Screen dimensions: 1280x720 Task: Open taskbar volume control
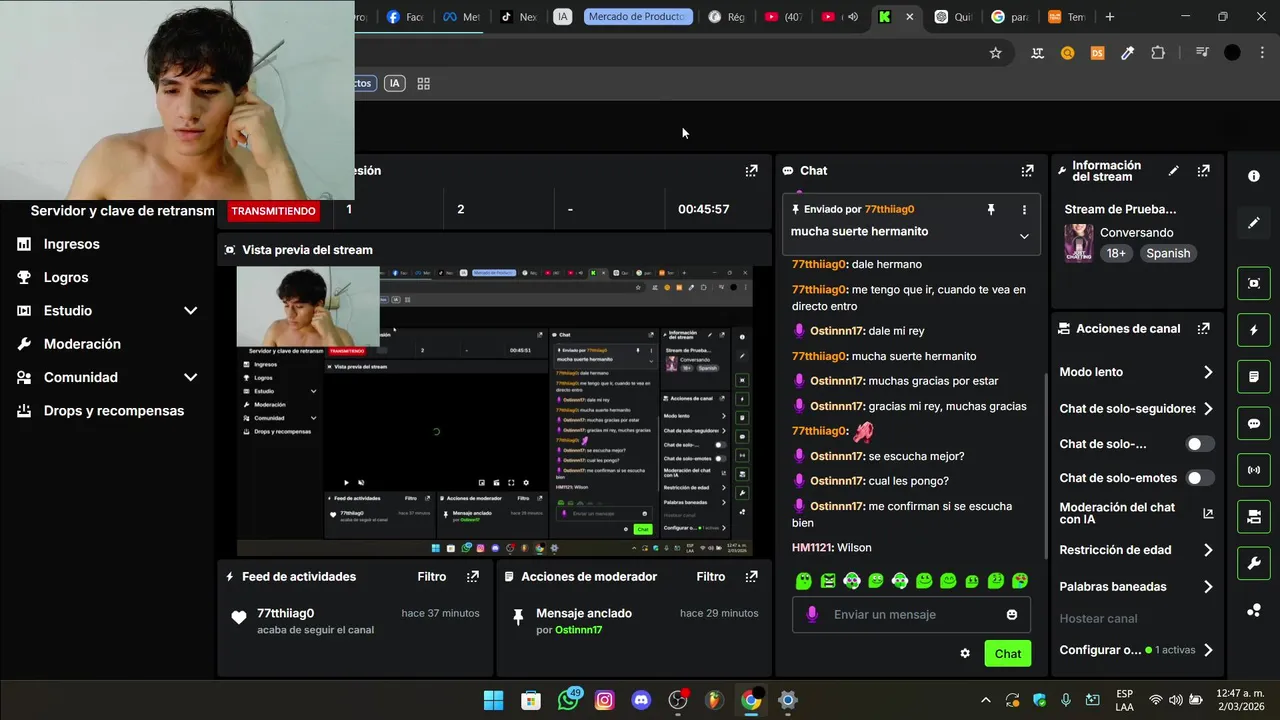click(x=1176, y=700)
